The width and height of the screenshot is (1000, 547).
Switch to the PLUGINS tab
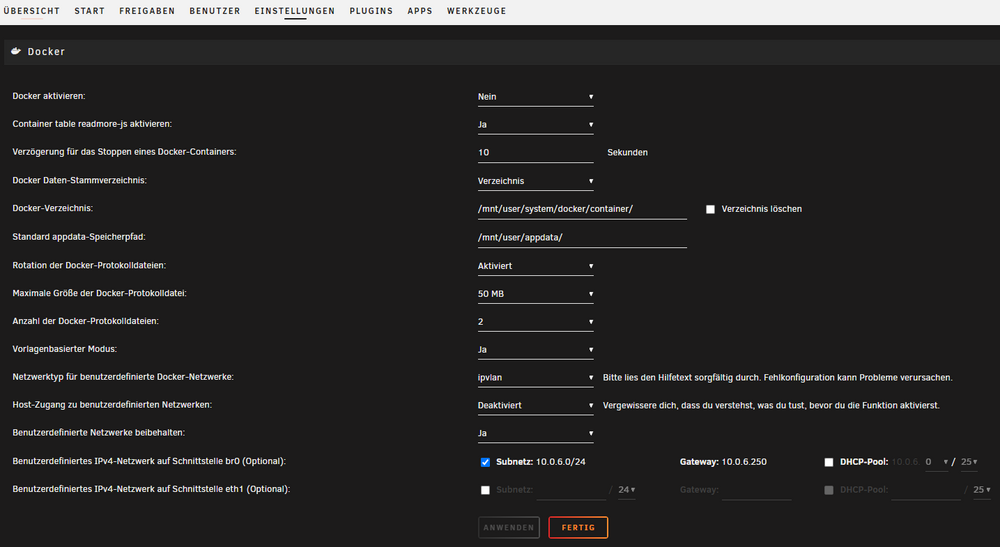click(x=371, y=11)
